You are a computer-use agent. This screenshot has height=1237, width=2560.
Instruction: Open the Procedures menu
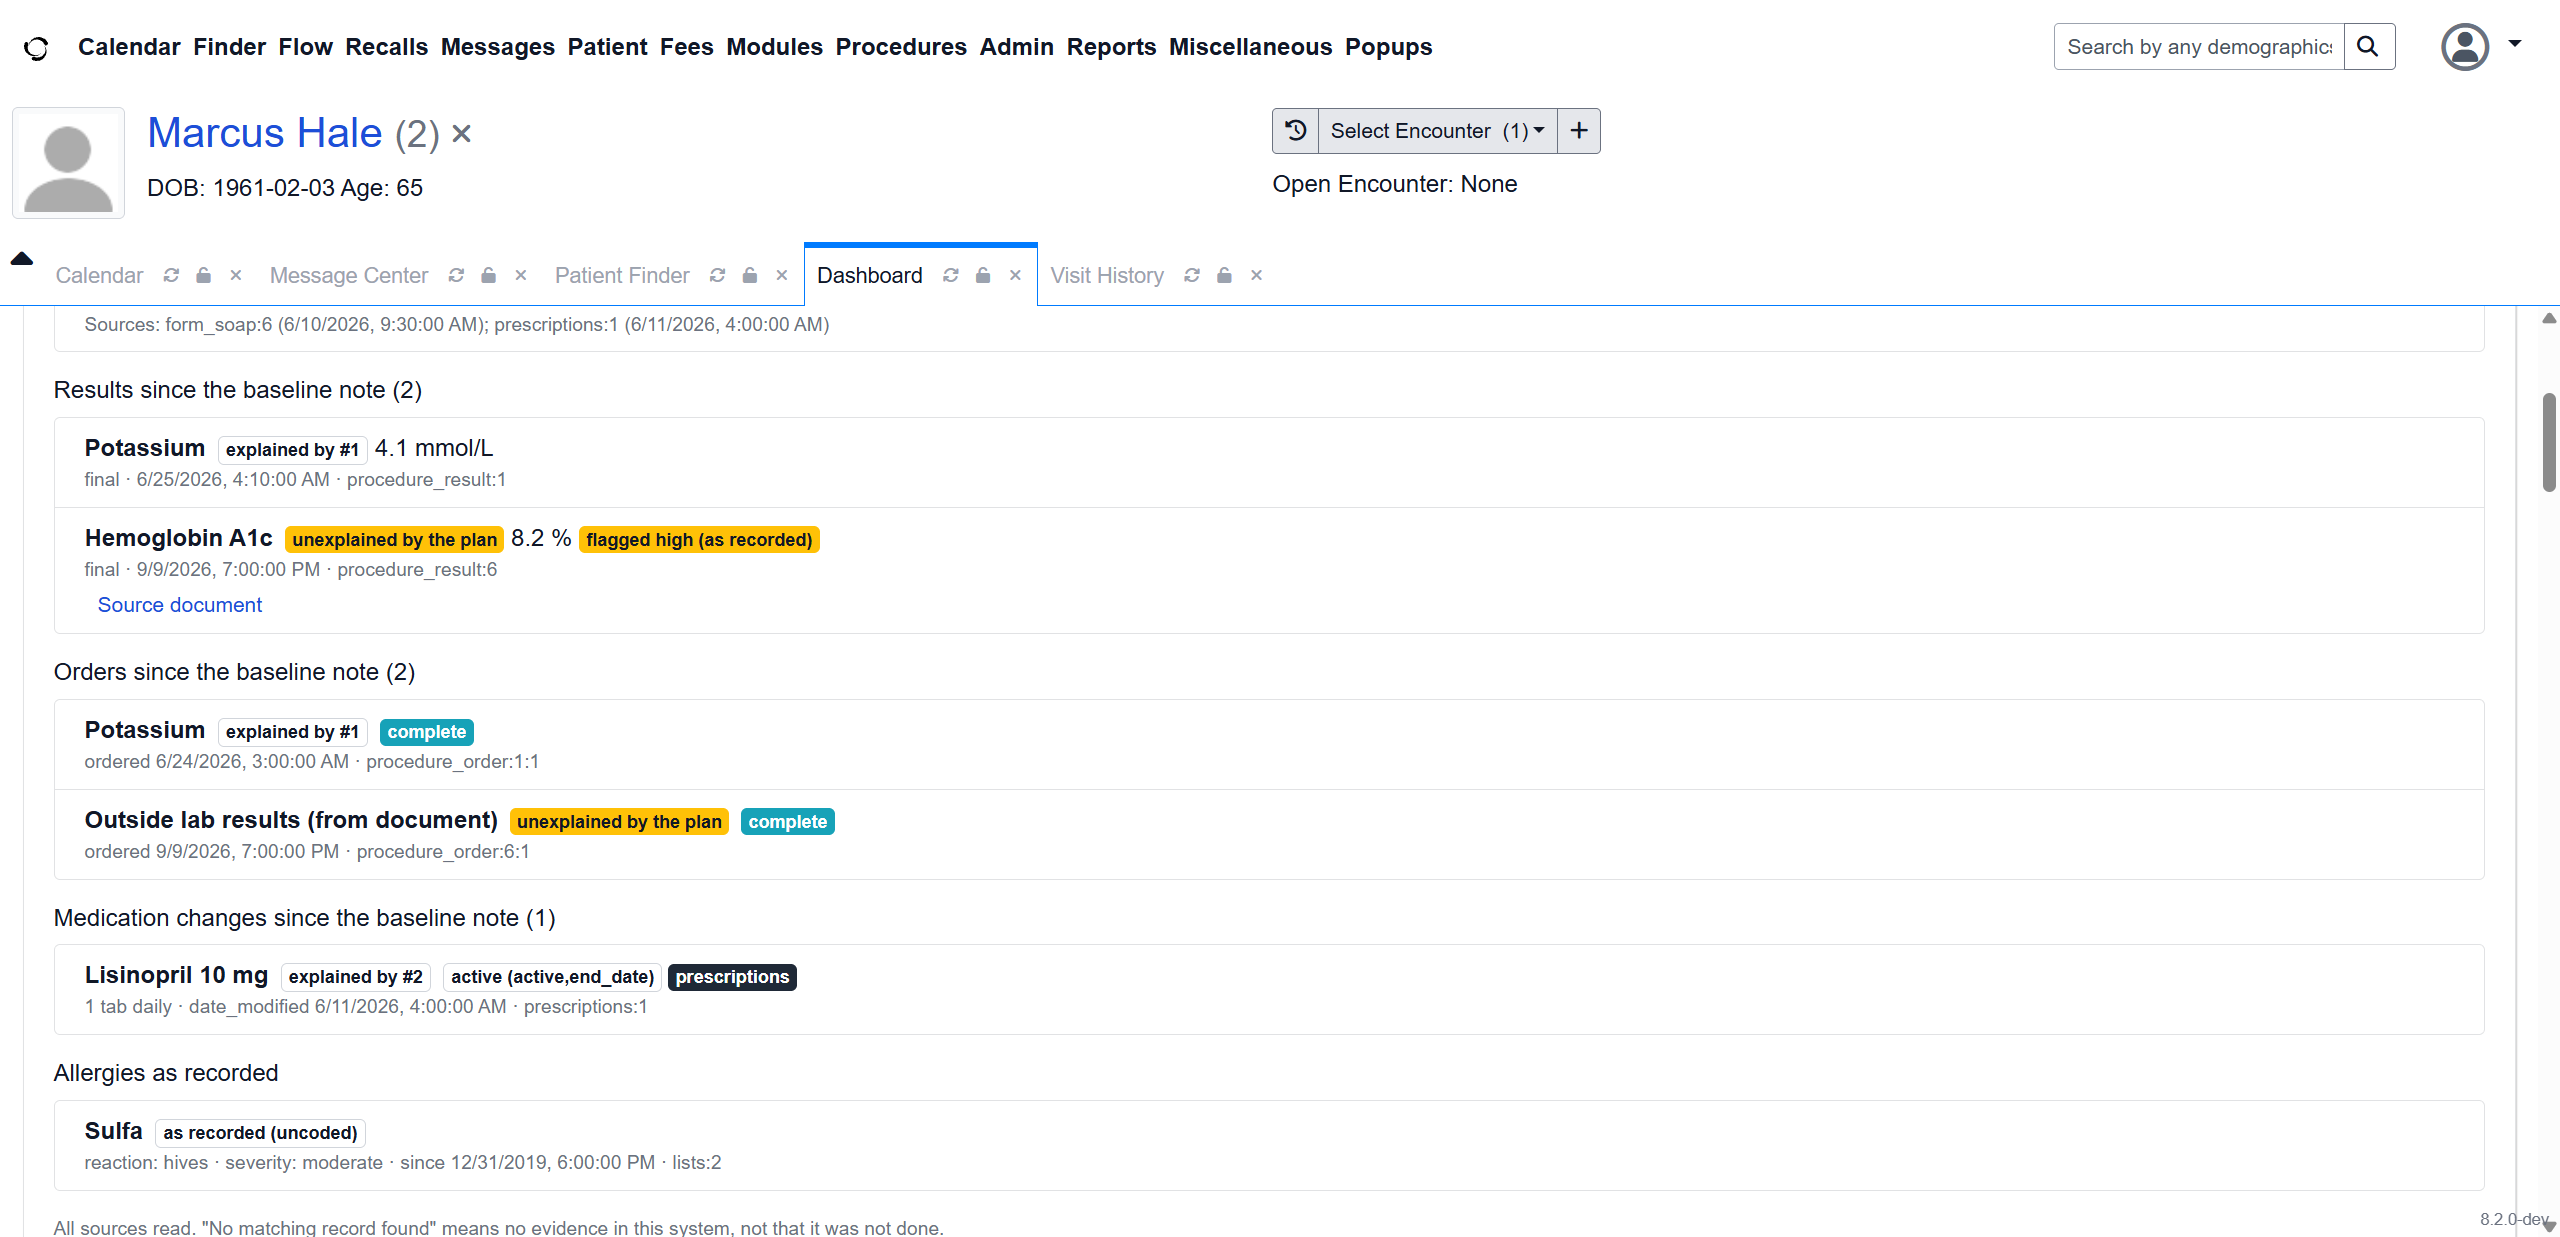coord(901,47)
